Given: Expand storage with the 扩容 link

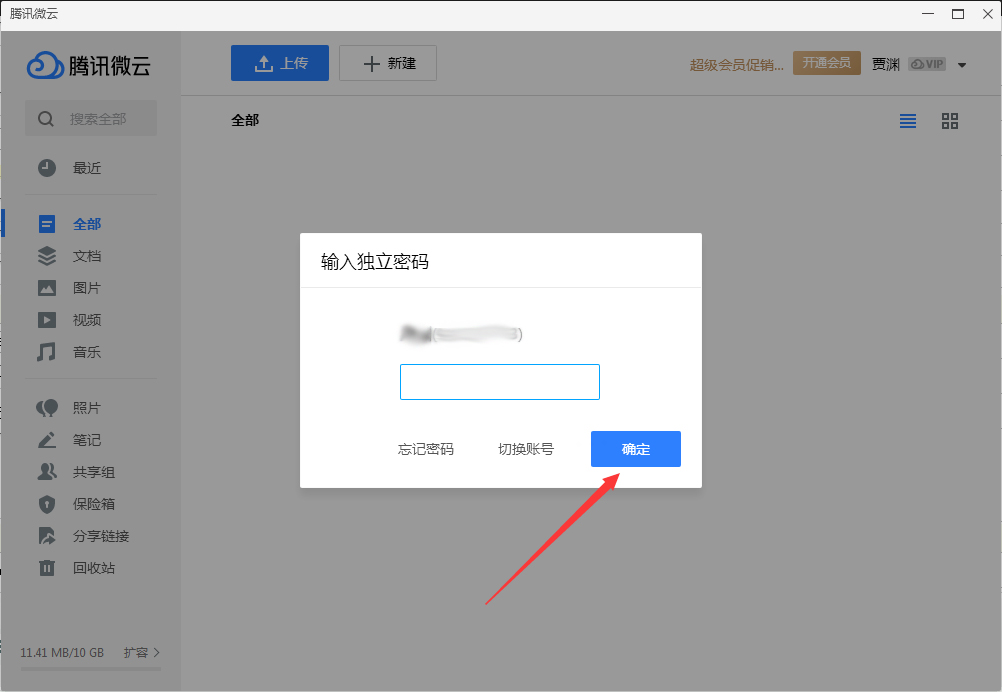Looking at the screenshot, I should [x=140, y=652].
